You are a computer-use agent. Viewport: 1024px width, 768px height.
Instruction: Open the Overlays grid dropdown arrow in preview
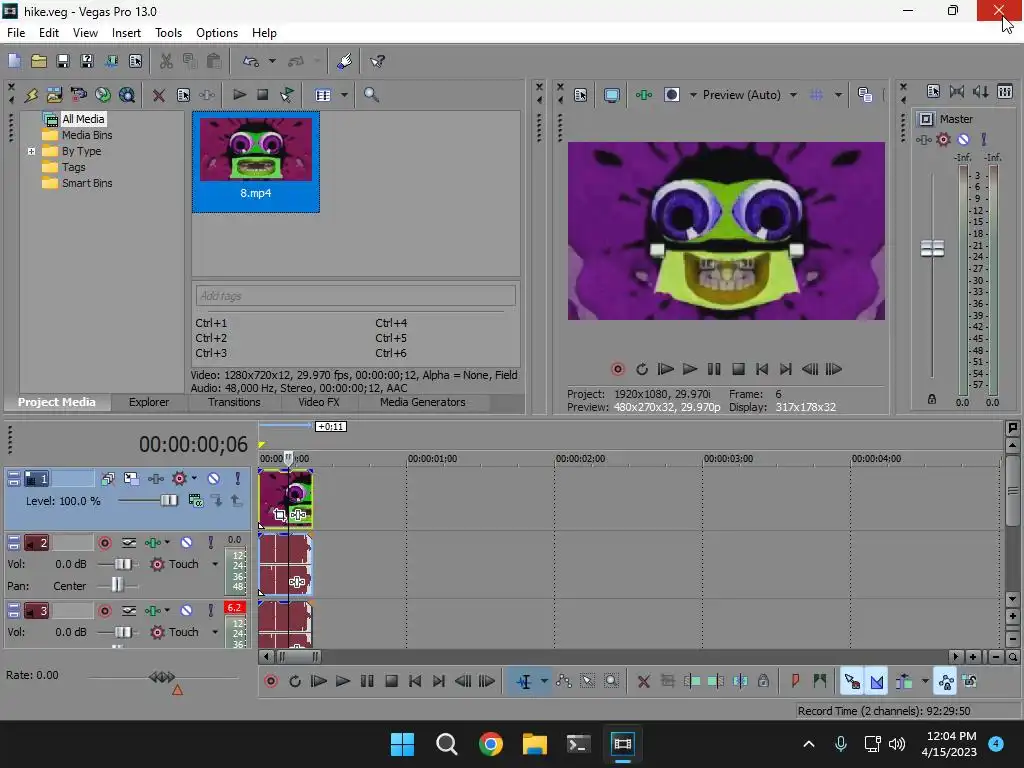(839, 95)
